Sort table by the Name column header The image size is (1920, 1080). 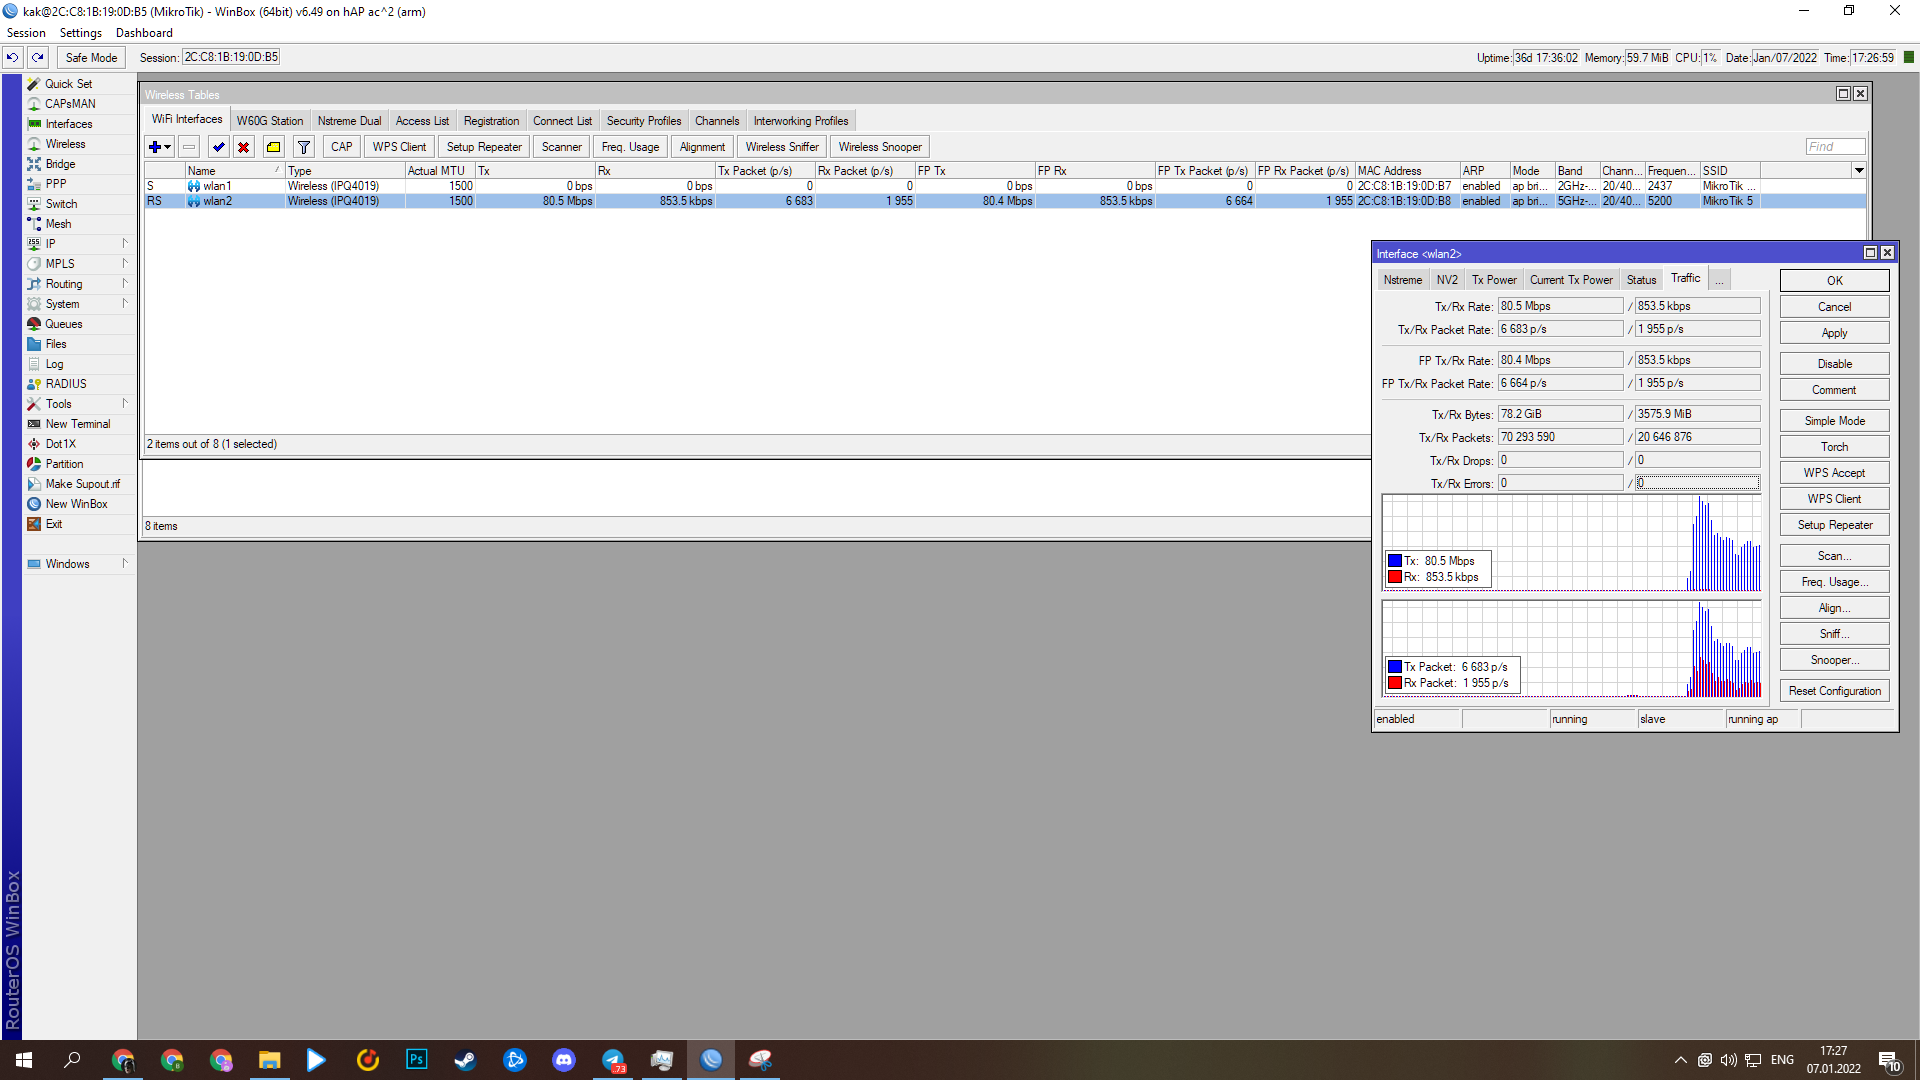[x=234, y=171]
